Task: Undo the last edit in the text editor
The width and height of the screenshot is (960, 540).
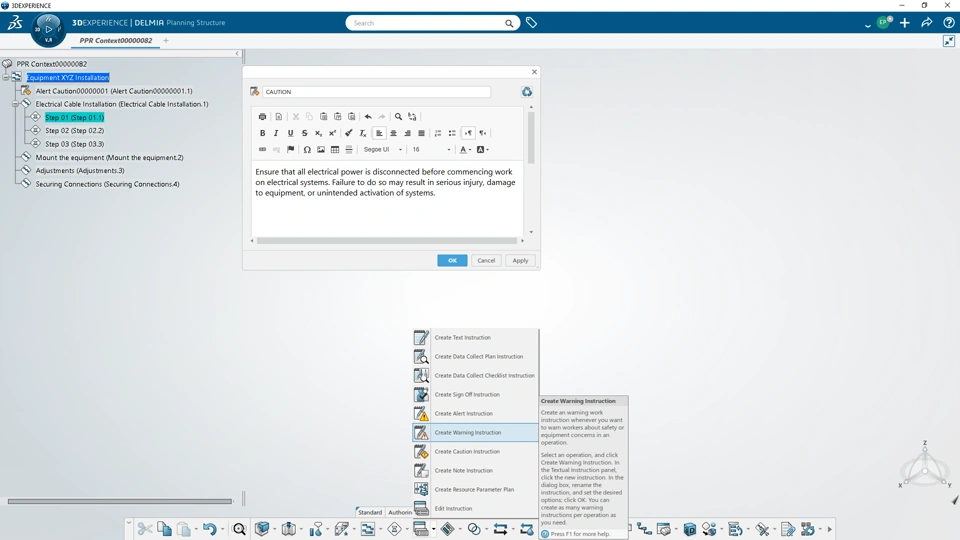Action: pos(368,116)
